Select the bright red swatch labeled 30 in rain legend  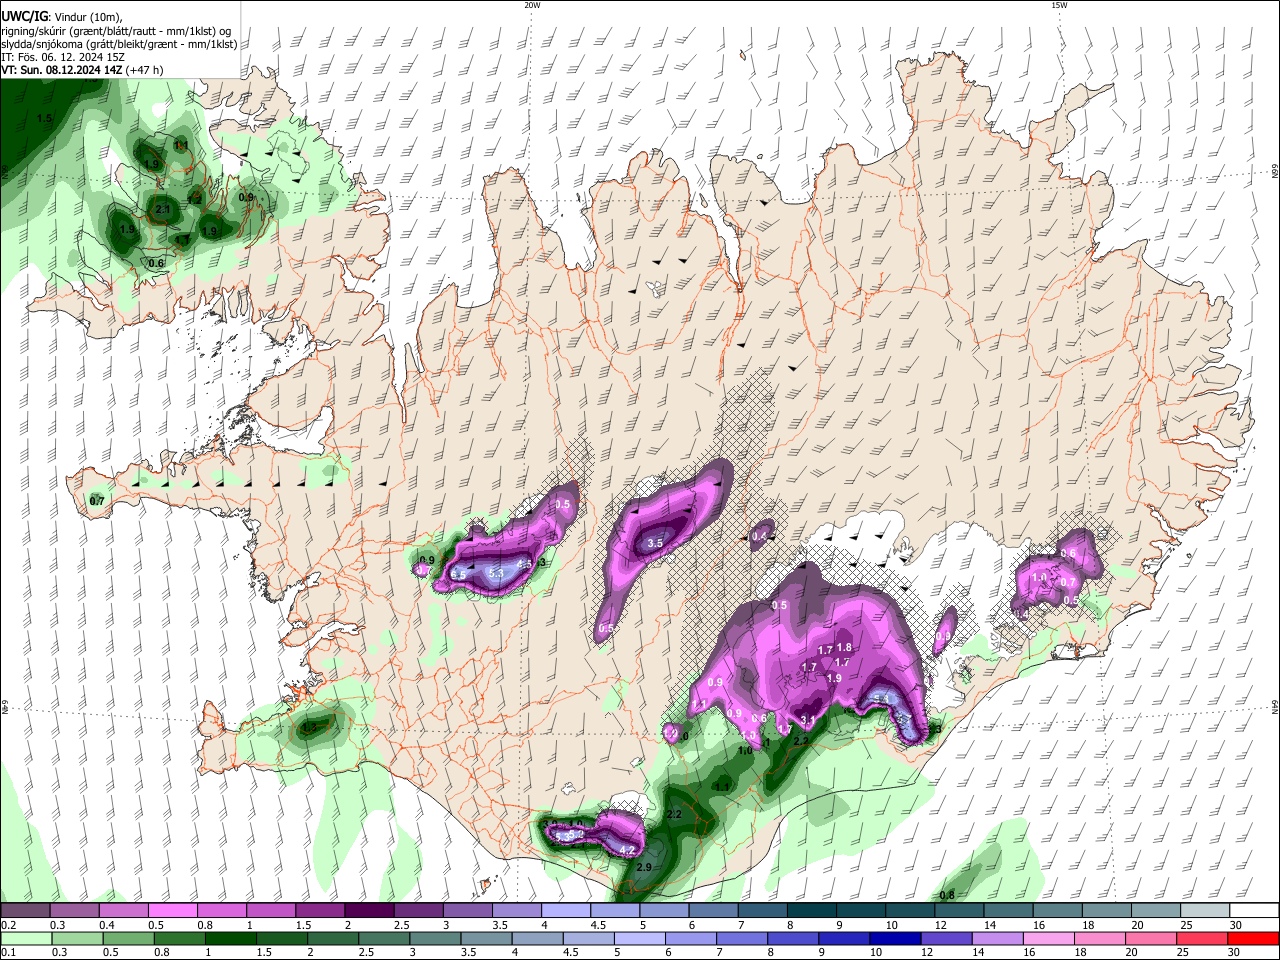click(1253, 938)
